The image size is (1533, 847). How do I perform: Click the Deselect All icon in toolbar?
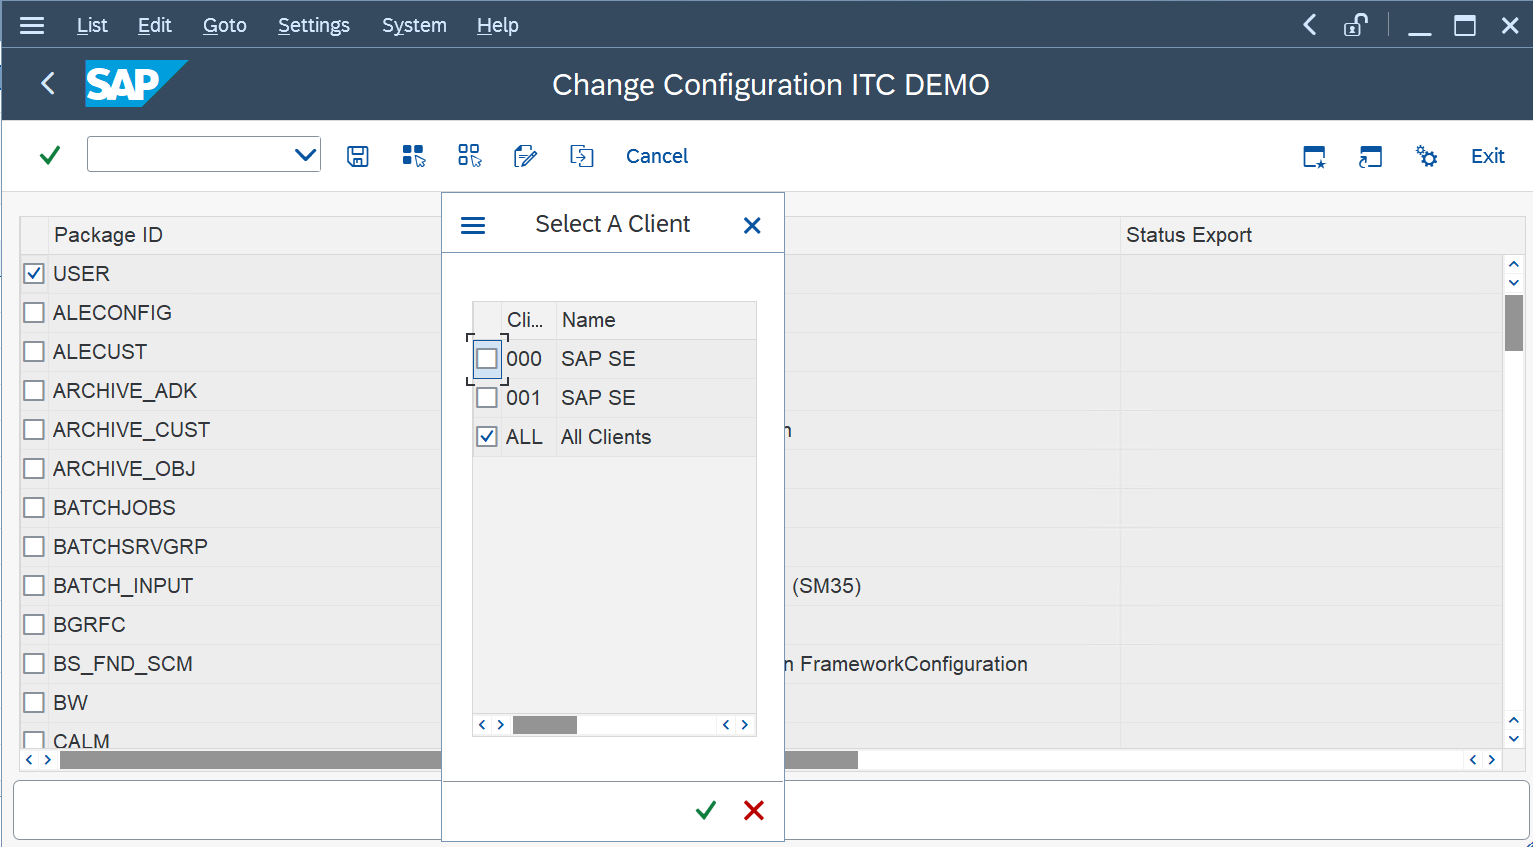(469, 156)
